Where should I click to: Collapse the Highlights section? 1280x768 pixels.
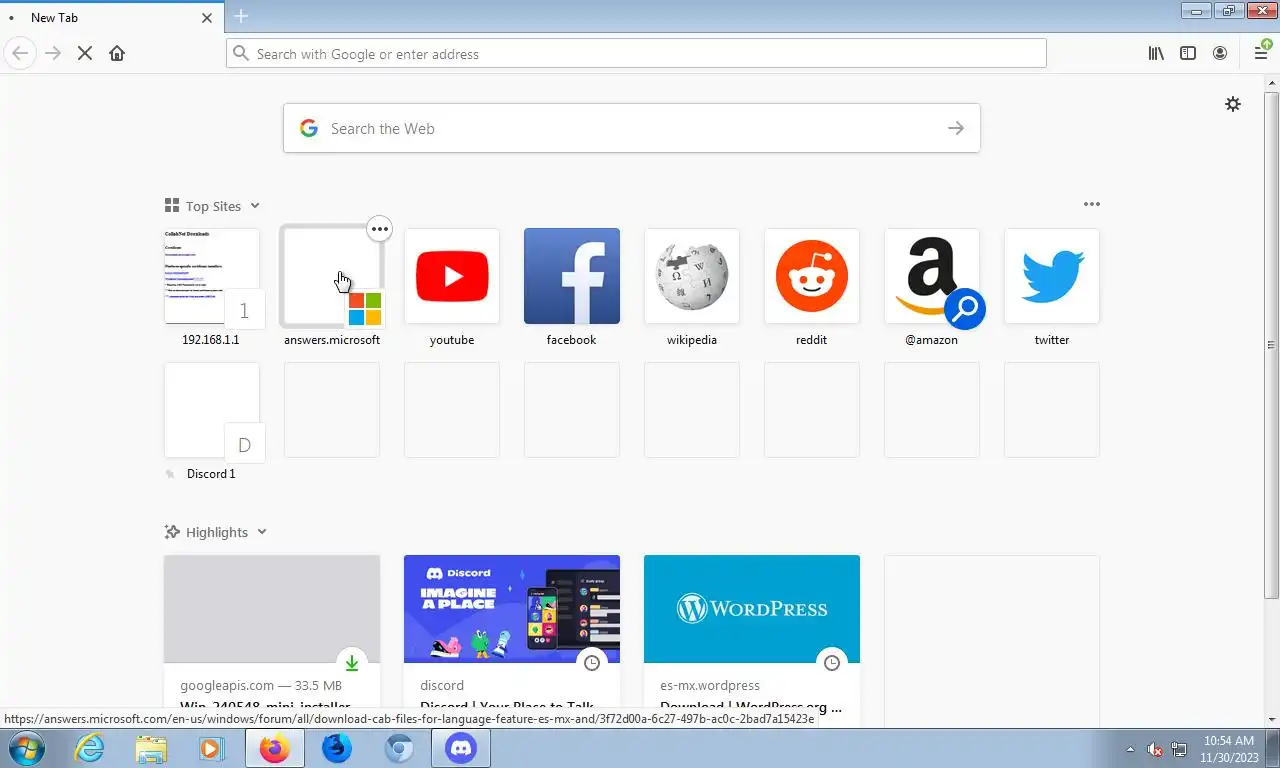coord(216,532)
